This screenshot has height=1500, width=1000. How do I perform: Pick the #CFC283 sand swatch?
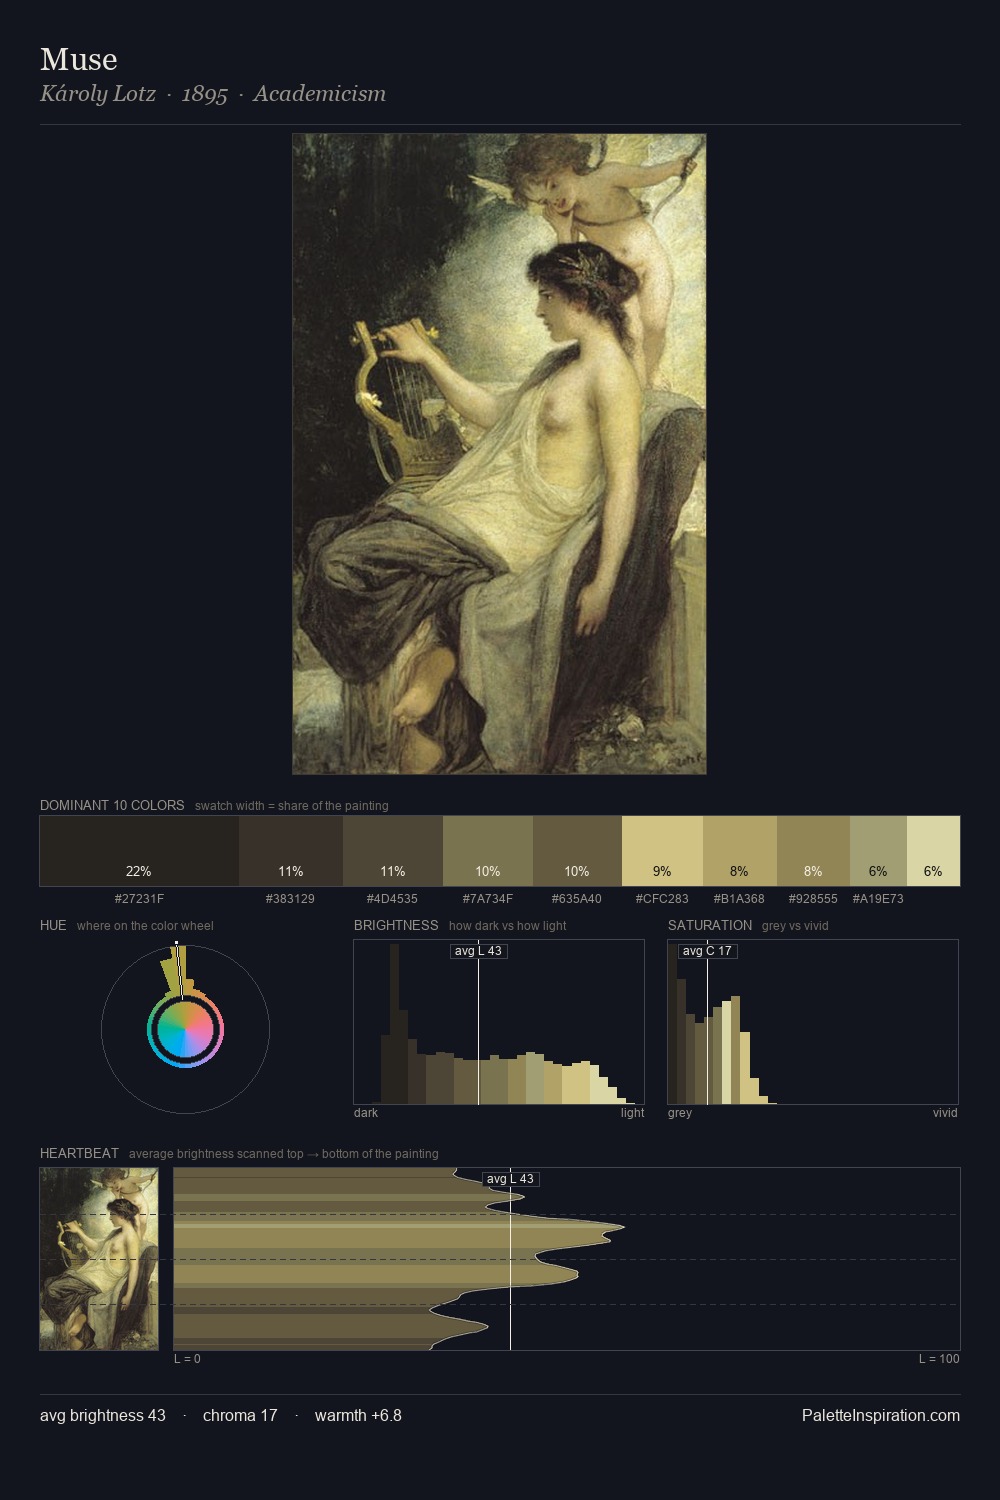click(x=662, y=851)
